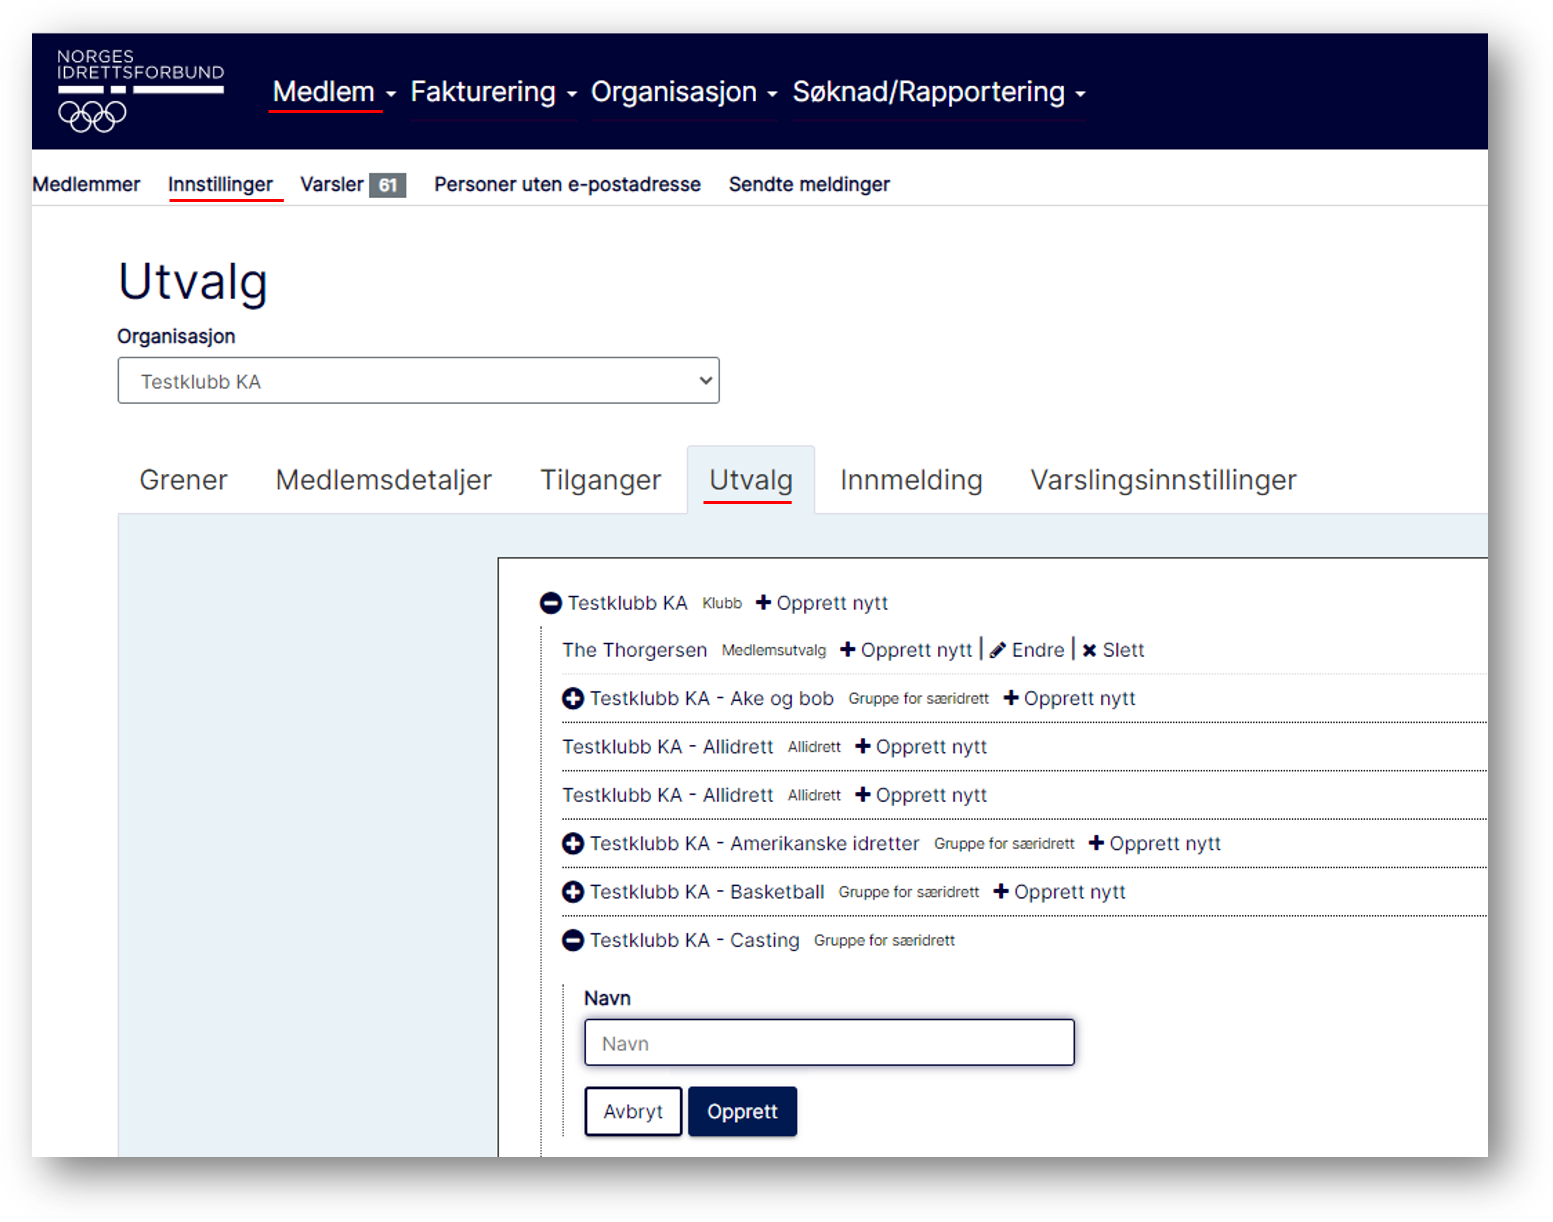
Task: Click Opprett nytt for second Allidrett row
Action: 921,795
